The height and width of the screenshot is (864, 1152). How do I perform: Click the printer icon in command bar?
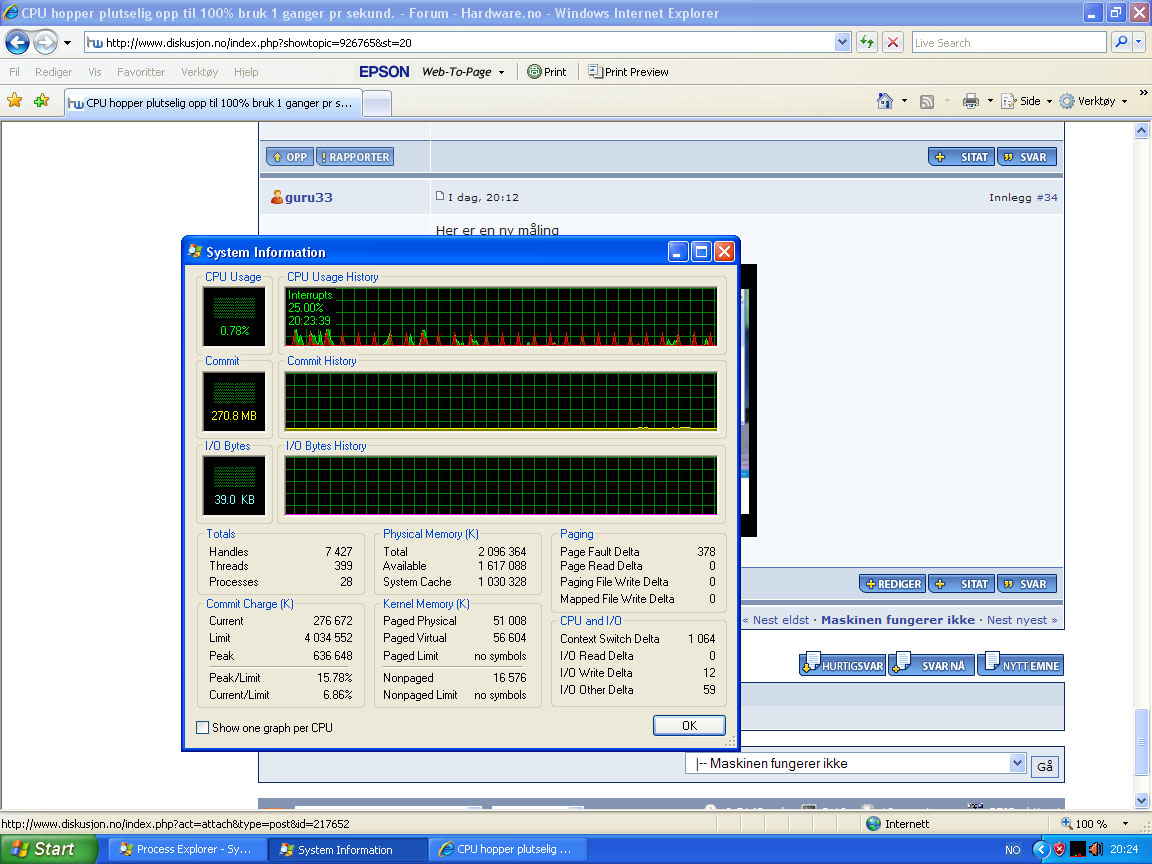tap(970, 101)
